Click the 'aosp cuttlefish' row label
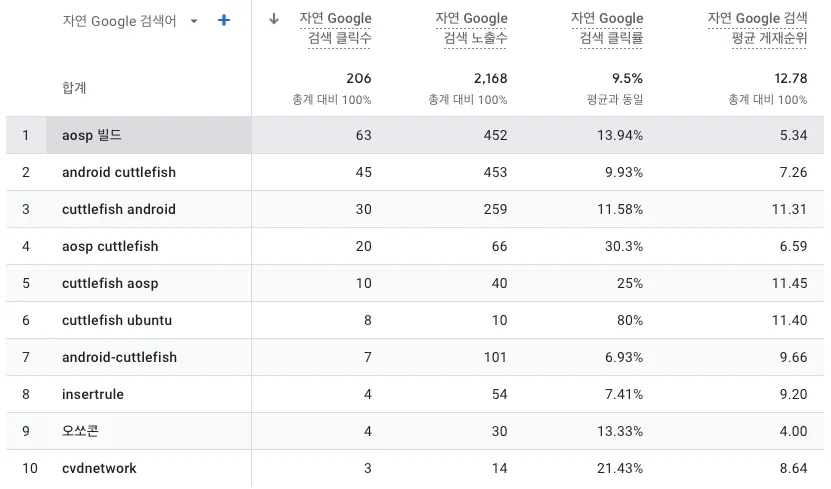 coord(110,246)
